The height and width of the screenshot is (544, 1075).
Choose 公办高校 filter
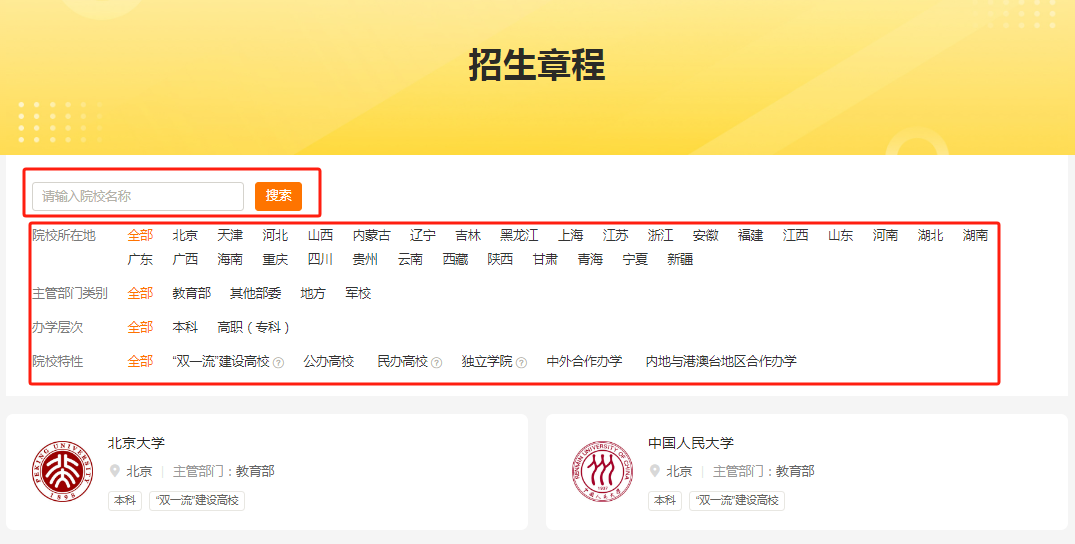pyautogui.click(x=329, y=362)
